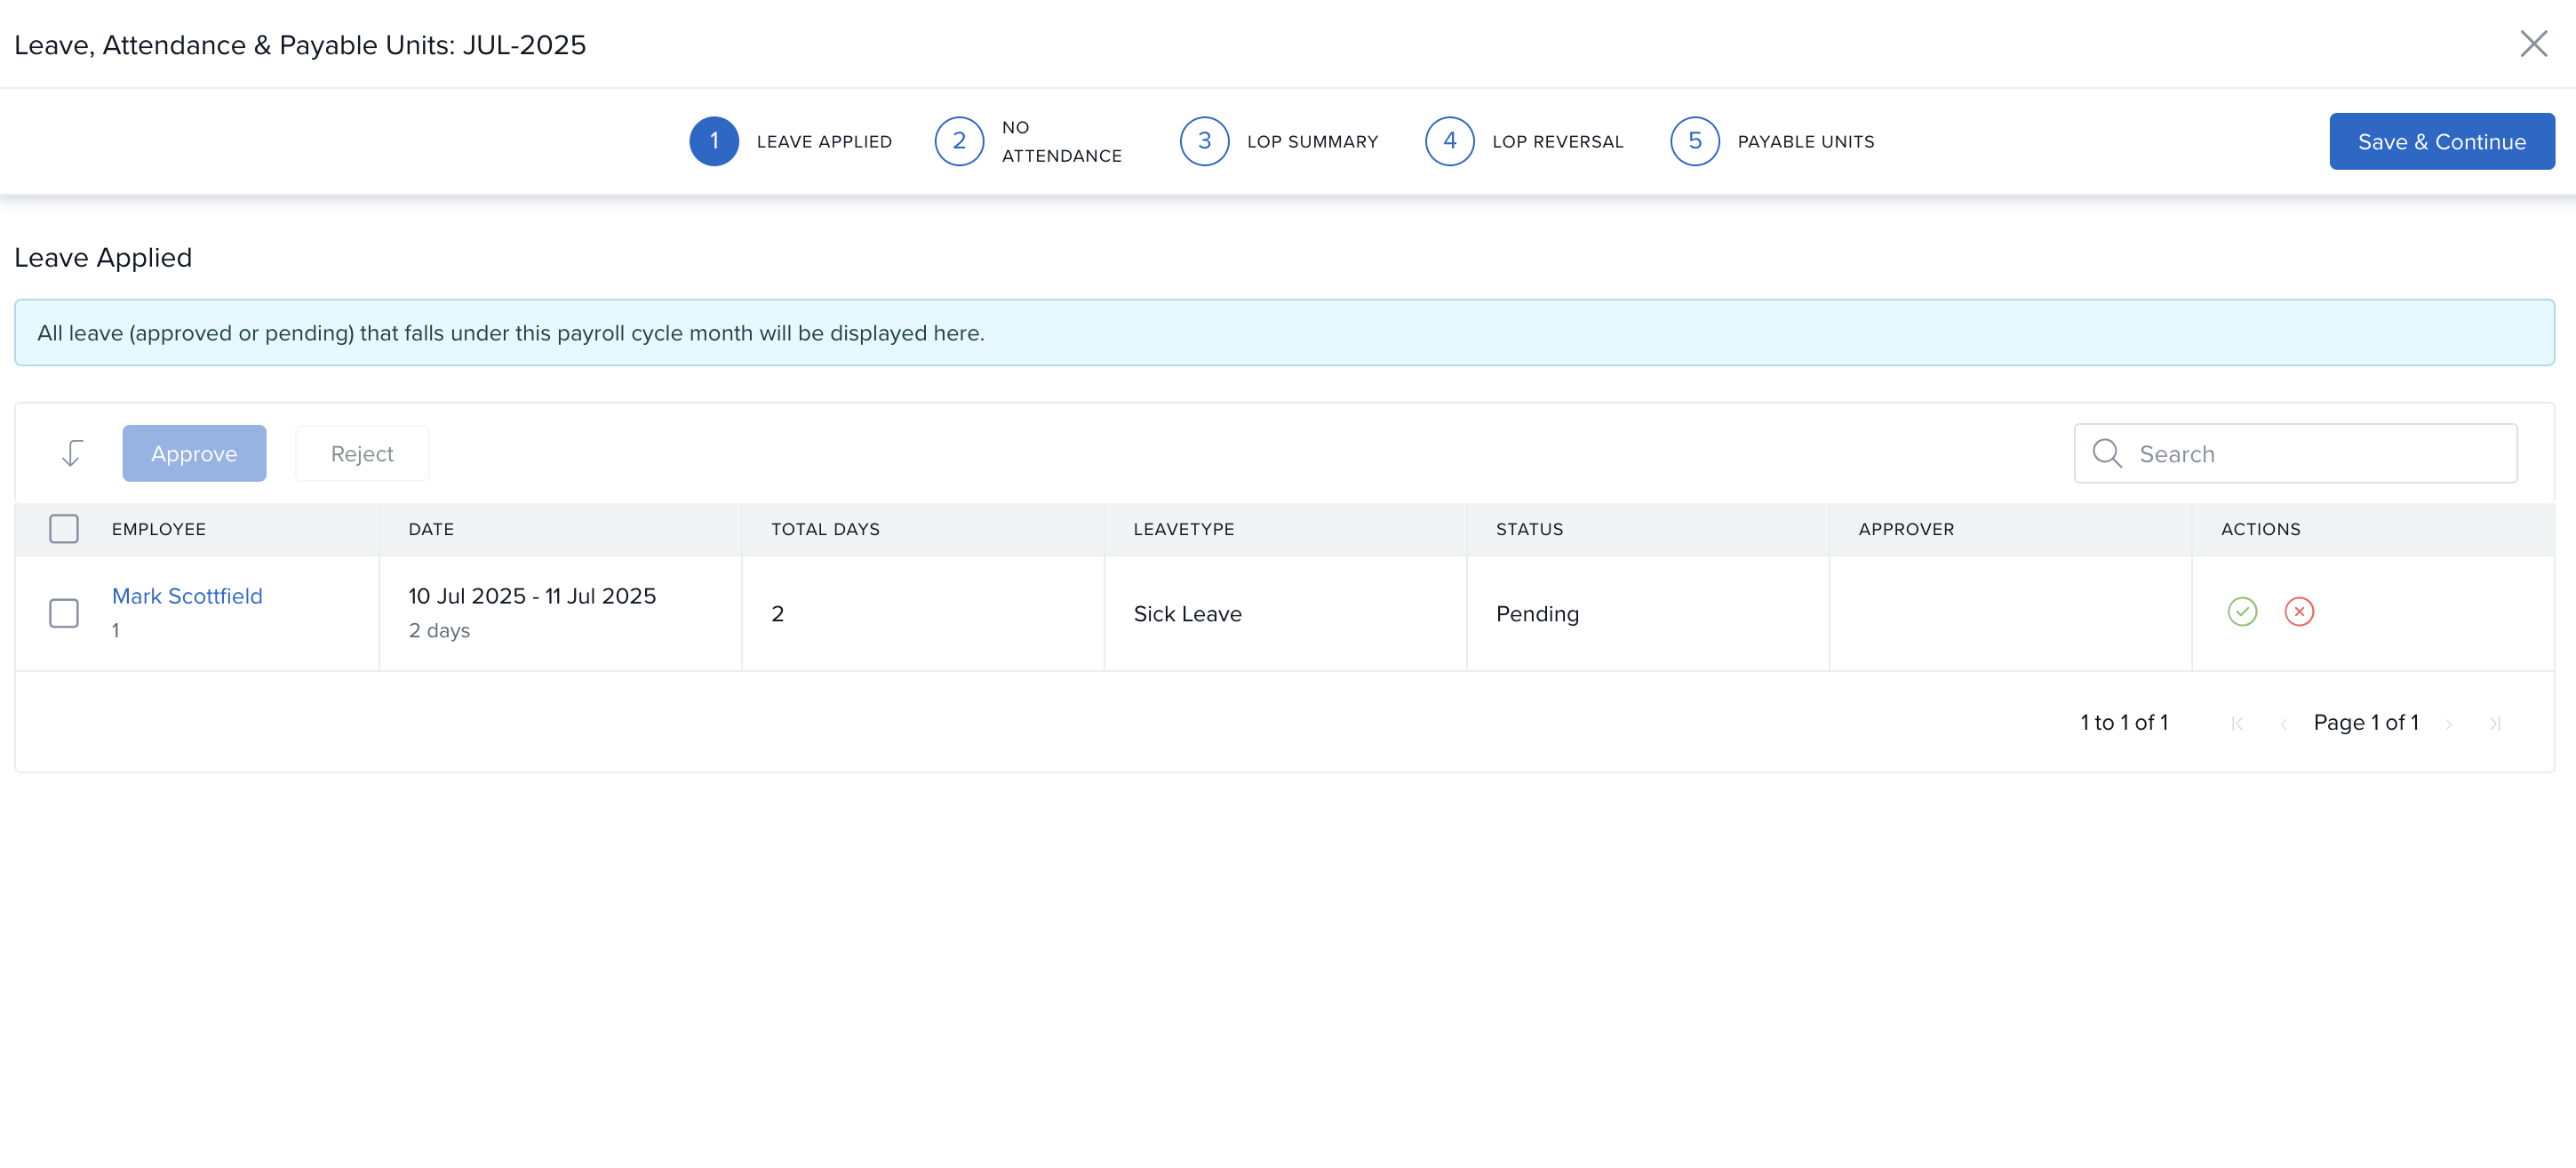The image size is (2576, 1168).
Task: Switch to step 4 LOP Reversal
Action: point(1449,141)
